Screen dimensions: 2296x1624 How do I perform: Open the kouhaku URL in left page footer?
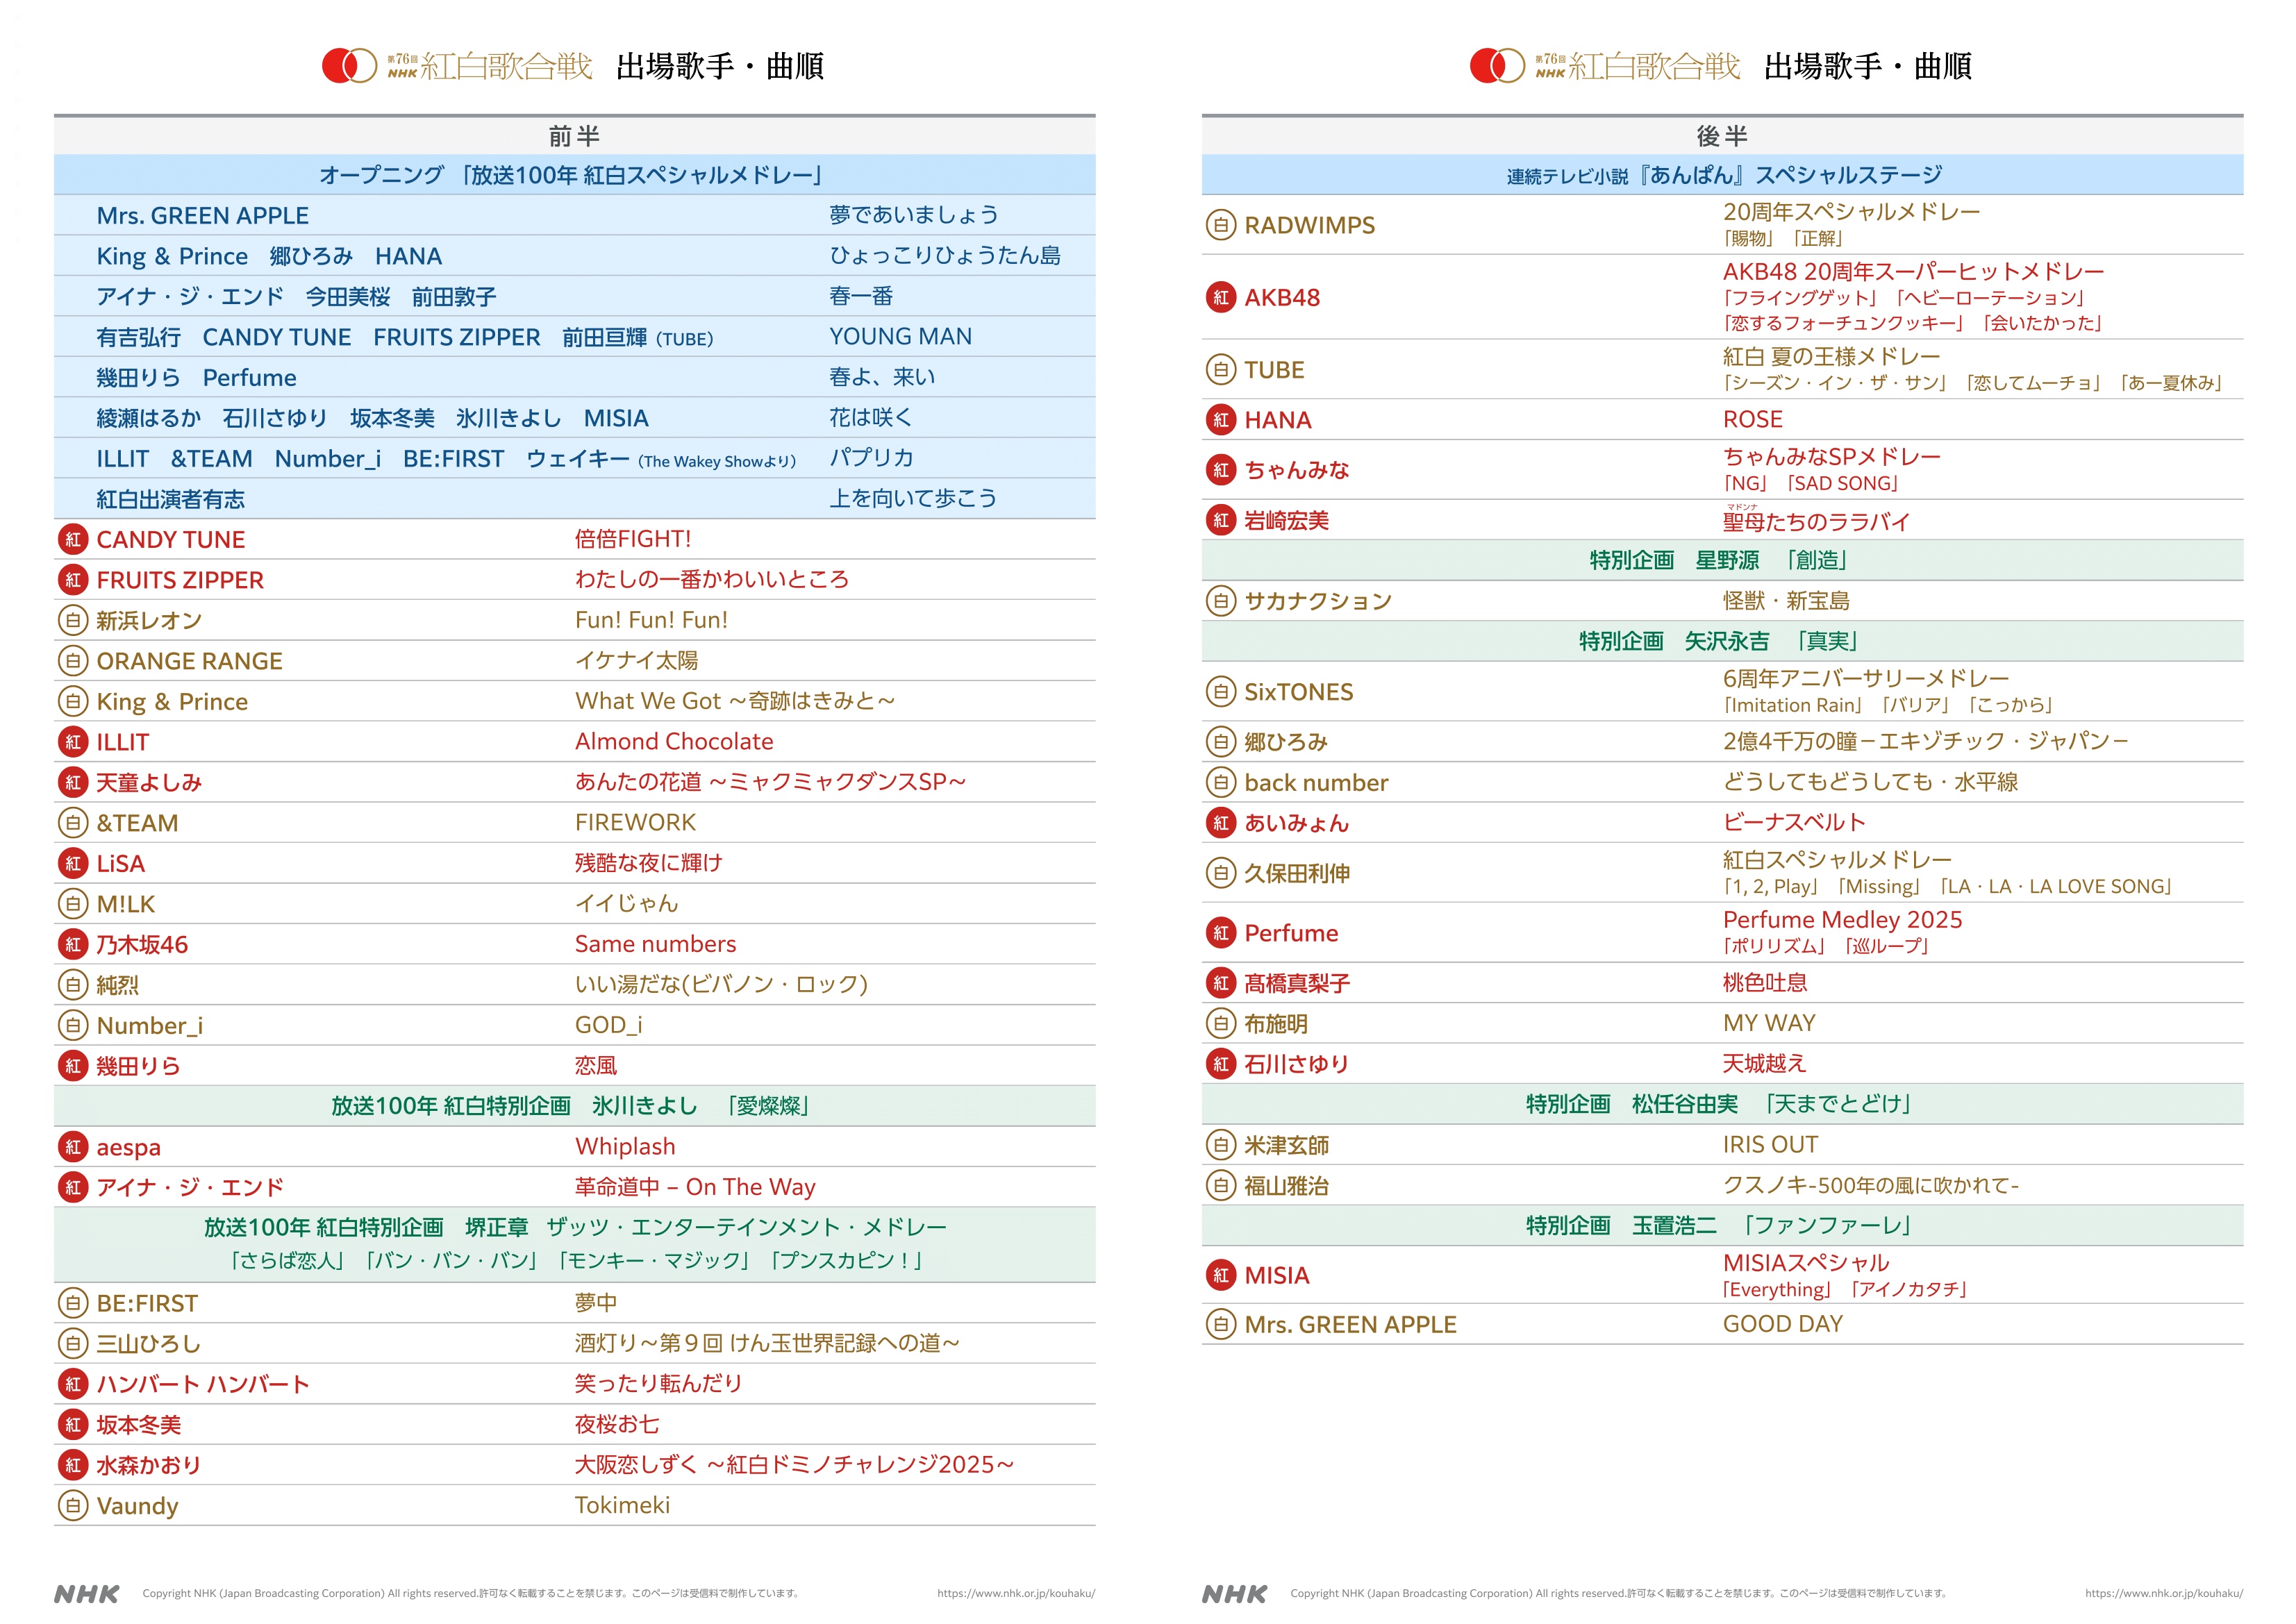[x=1015, y=1594]
